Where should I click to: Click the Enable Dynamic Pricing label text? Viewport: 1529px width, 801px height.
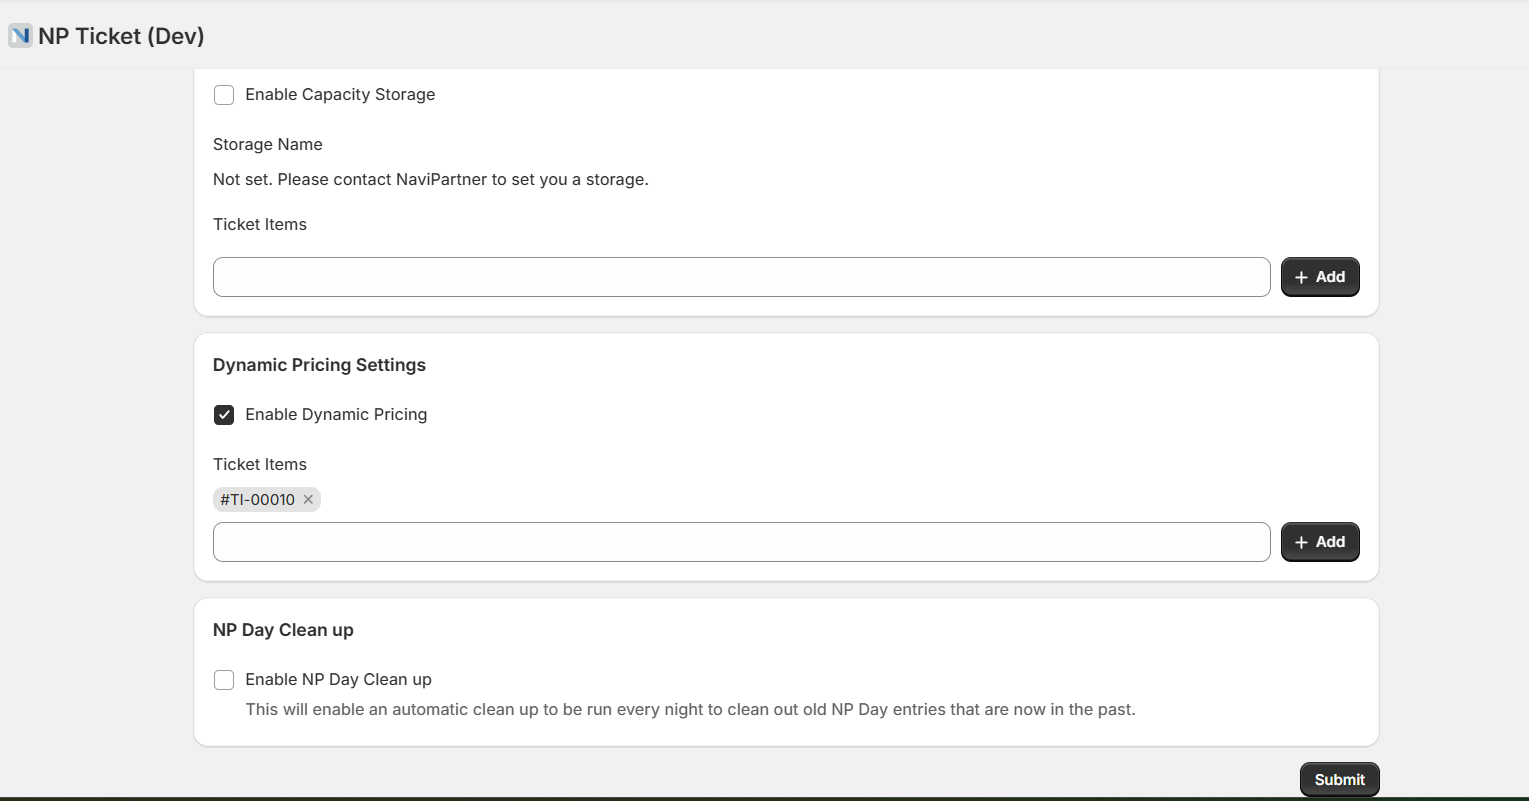coord(336,415)
